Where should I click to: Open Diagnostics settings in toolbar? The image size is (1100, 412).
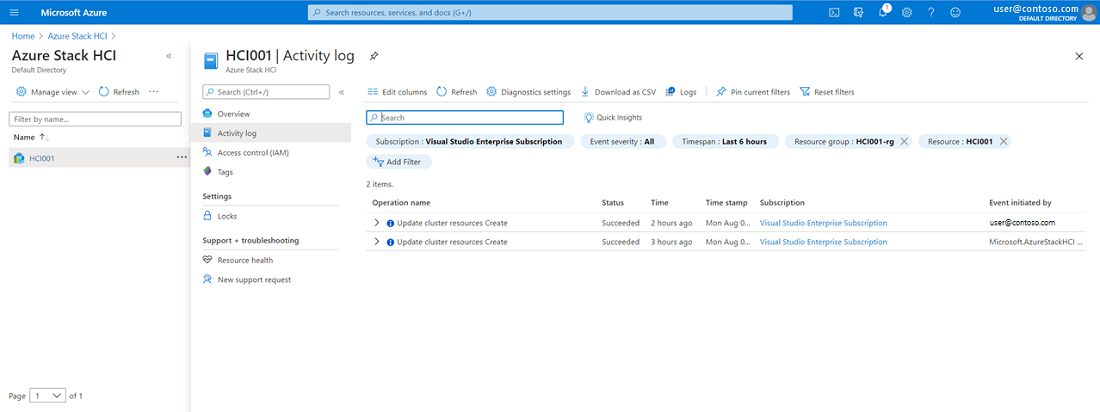[x=528, y=92]
